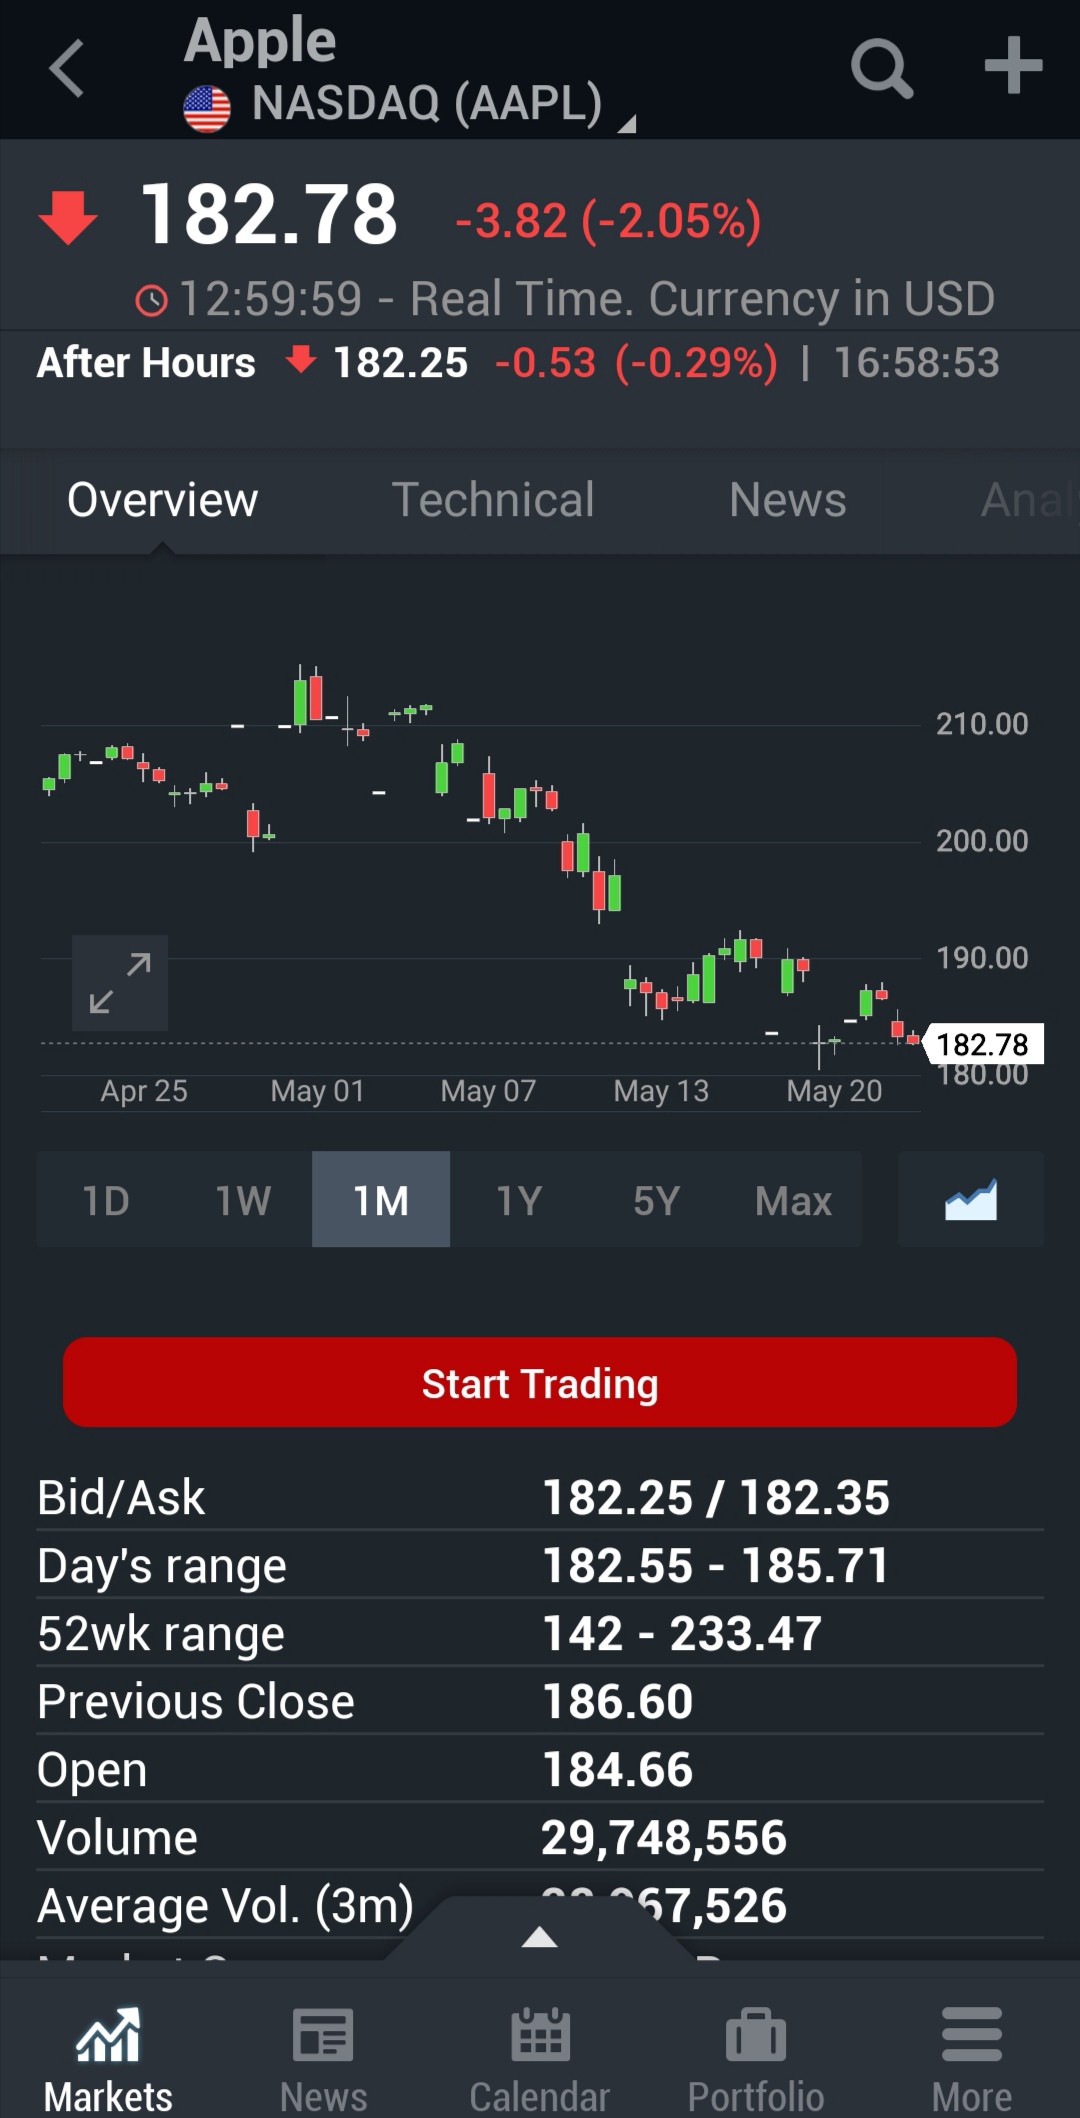
Task: Tap the Open value 184.66
Action: click(x=618, y=1770)
